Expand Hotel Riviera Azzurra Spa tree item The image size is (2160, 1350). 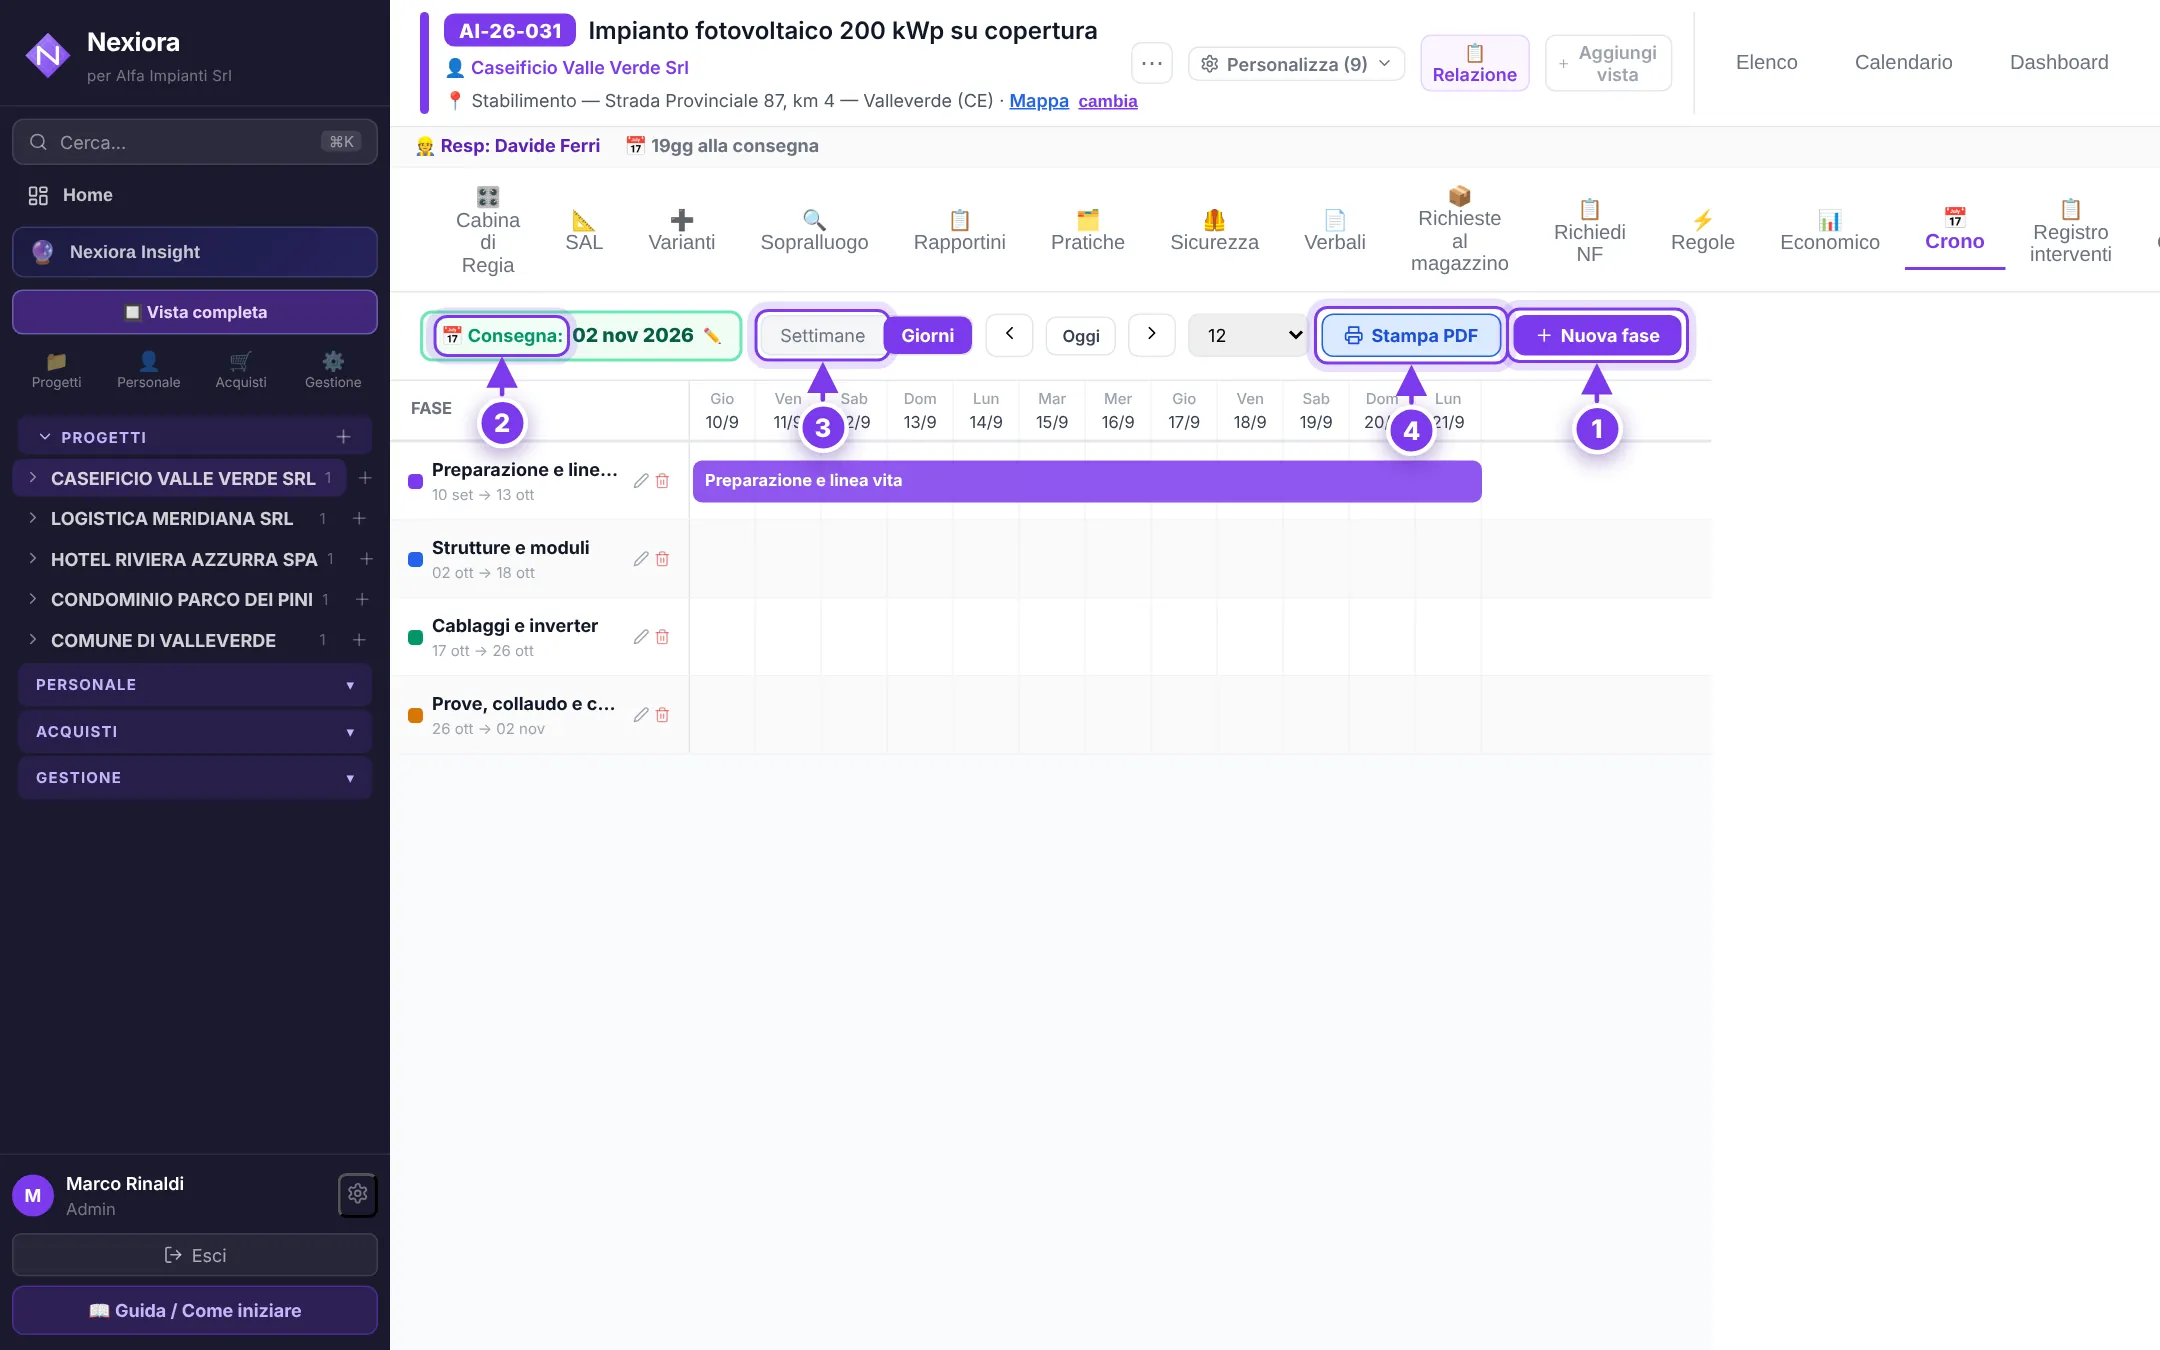pos(32,559)
